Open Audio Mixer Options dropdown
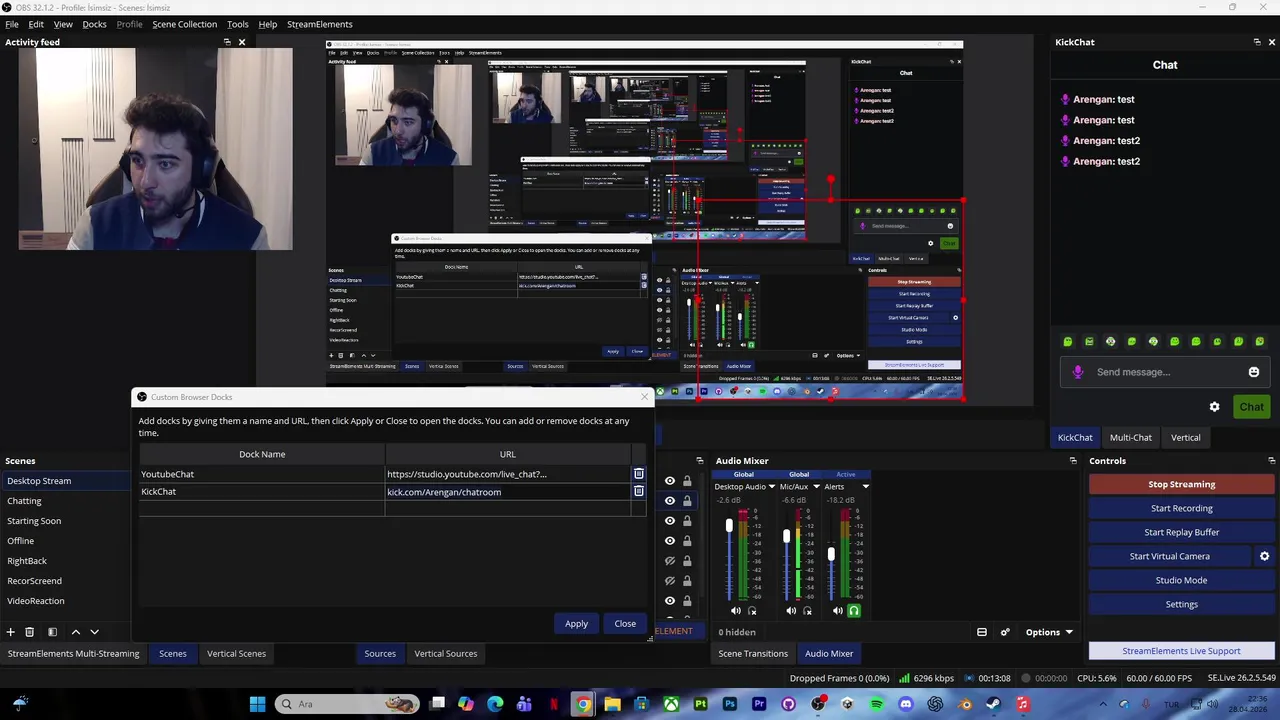 [x=1049, y=632]
